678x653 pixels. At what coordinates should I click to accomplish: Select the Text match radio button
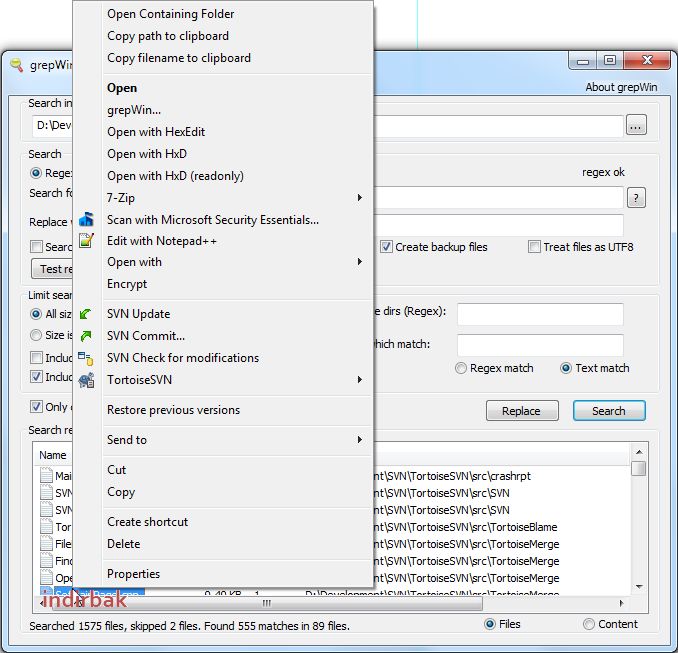pyautogui.click(x=566, y=368)
